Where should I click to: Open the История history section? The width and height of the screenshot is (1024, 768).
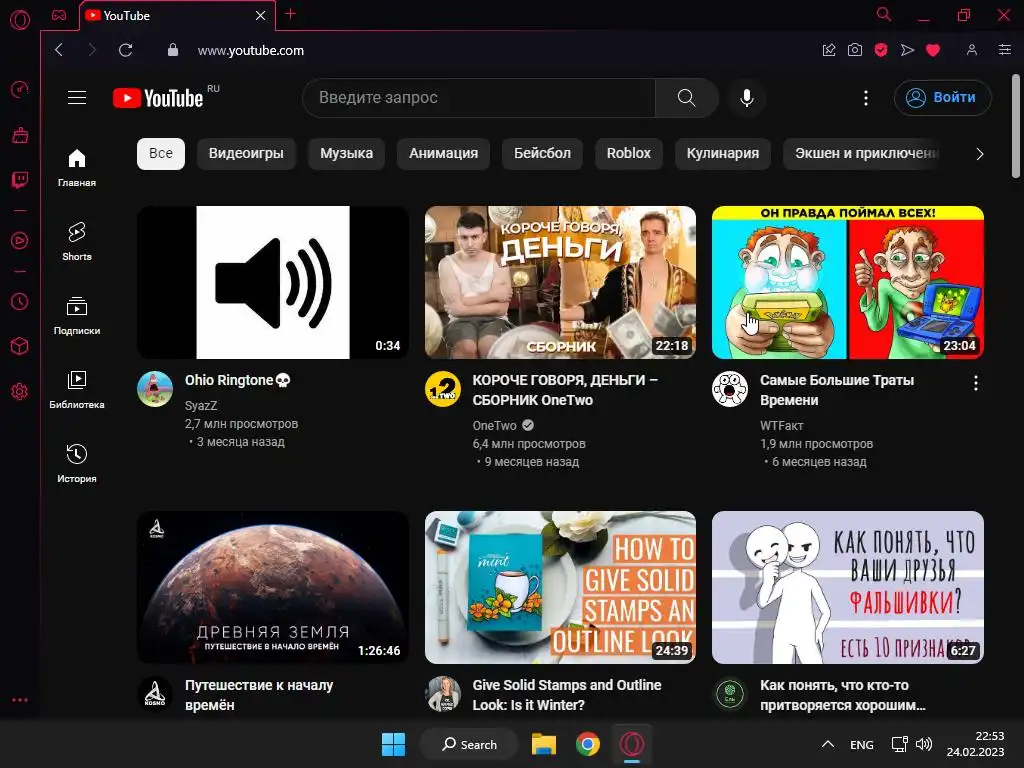click(77, 463)
